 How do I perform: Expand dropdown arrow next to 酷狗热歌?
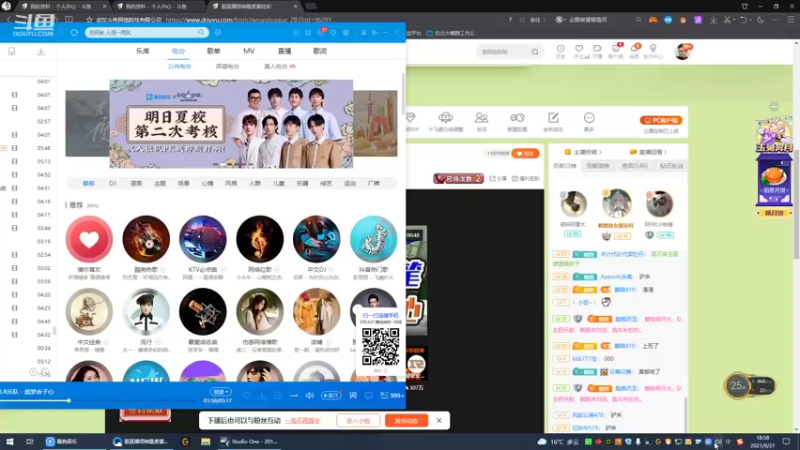coord(163,269)
